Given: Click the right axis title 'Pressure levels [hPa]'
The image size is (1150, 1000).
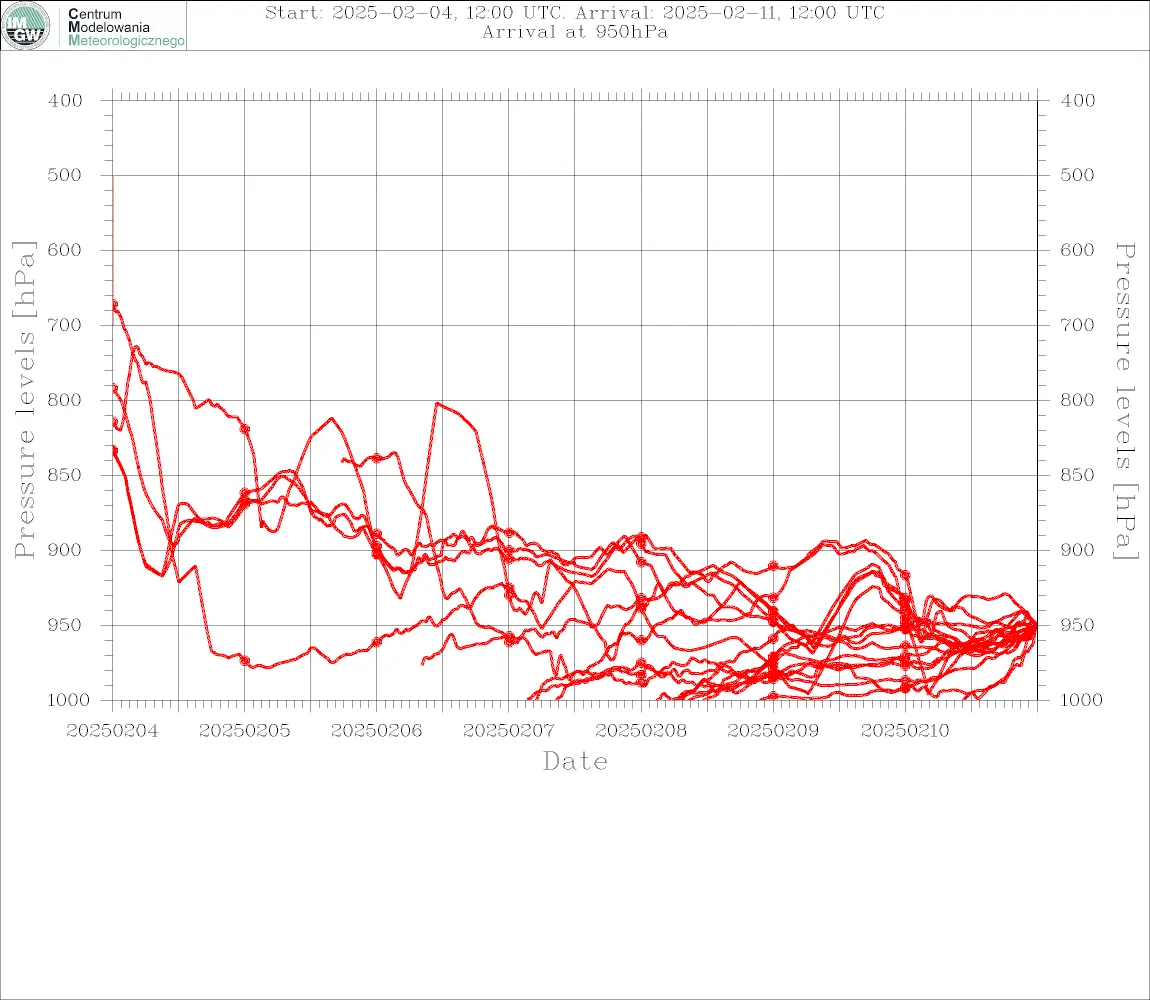Looking at the screenshot, I should (1126, 401).
